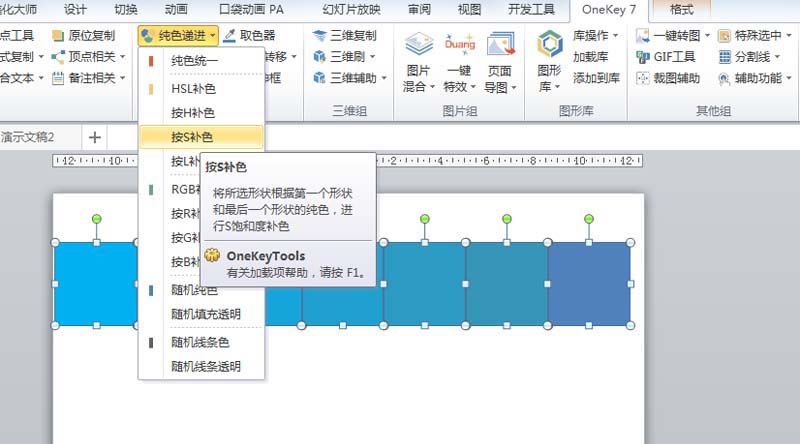Select the rightmost dark blue rectangle
The width and height of the screenshot is (800, 444).
[x=589, y=283]
